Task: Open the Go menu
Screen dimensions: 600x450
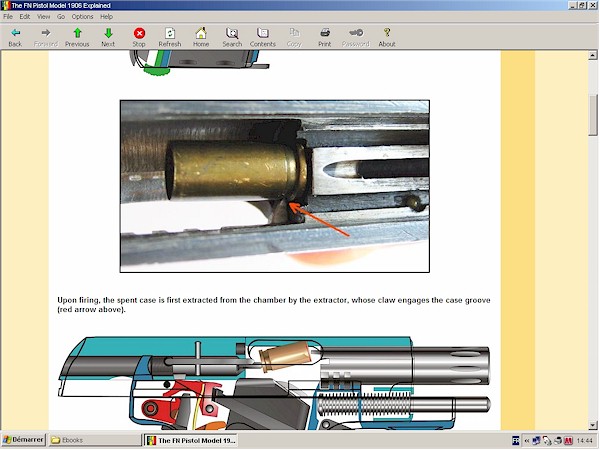Action: pyautogui.click(x=61, y=16)
